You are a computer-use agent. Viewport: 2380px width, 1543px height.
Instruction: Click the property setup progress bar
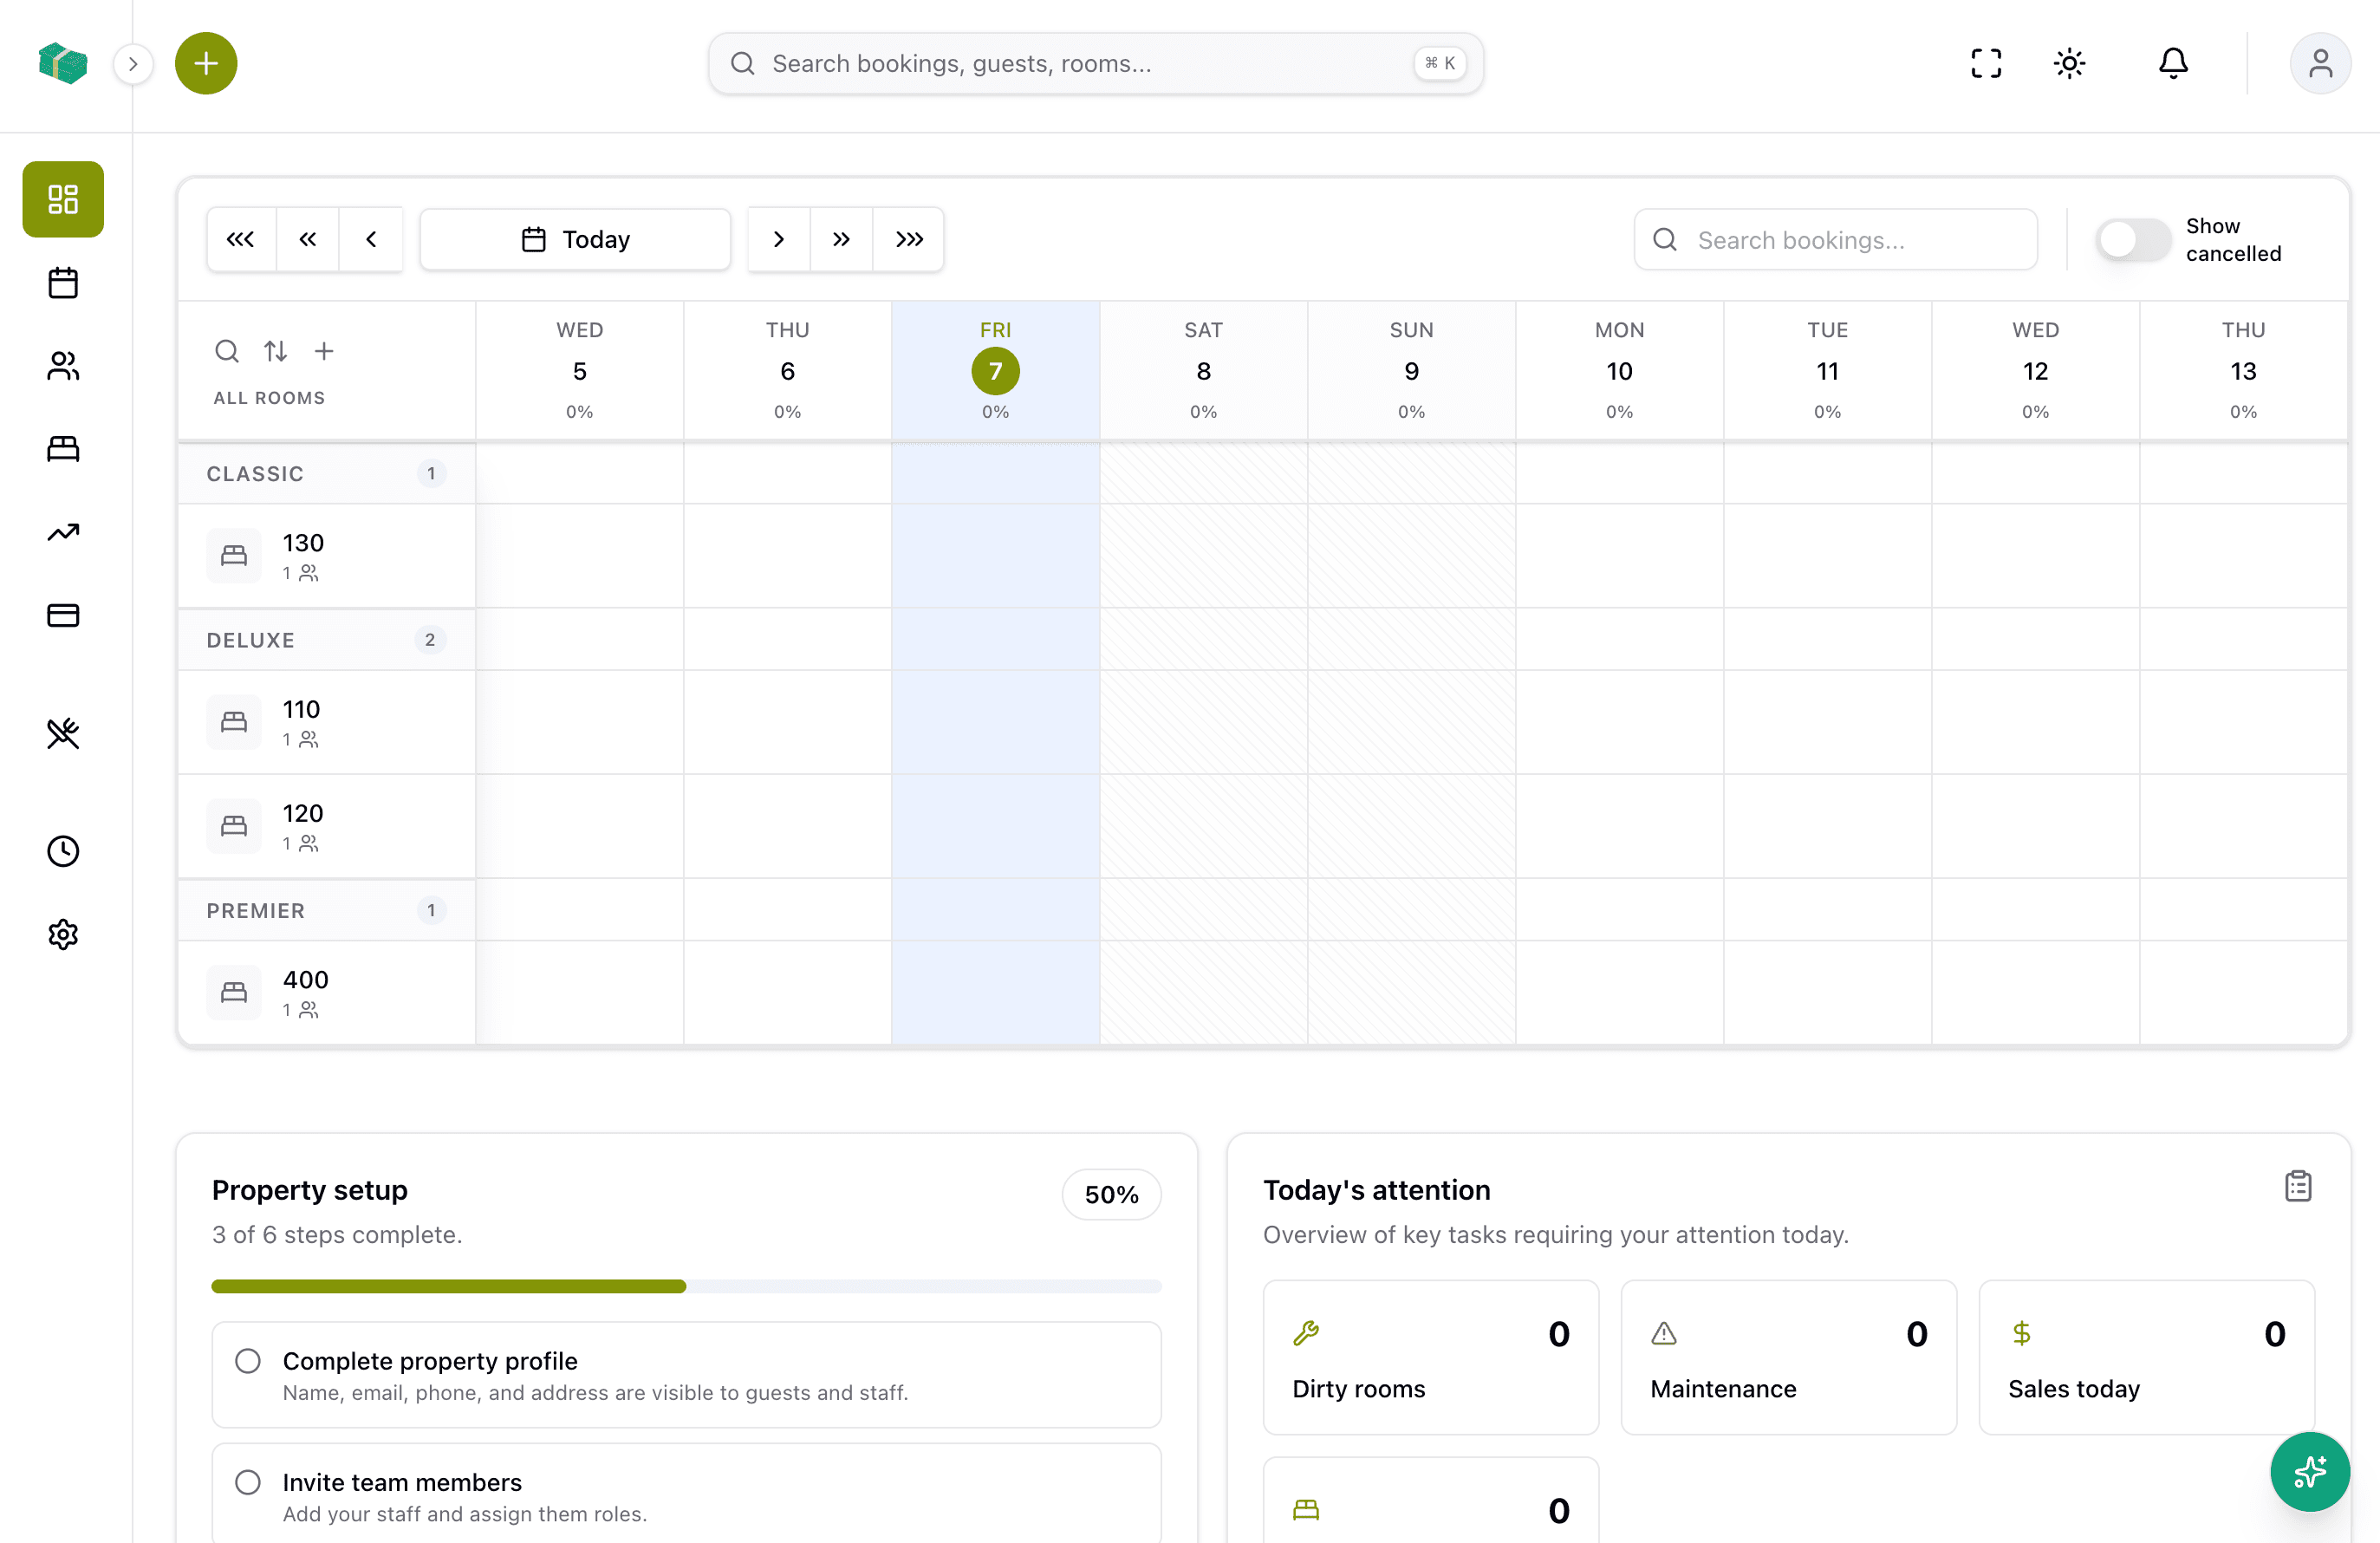pos(686,1286)
